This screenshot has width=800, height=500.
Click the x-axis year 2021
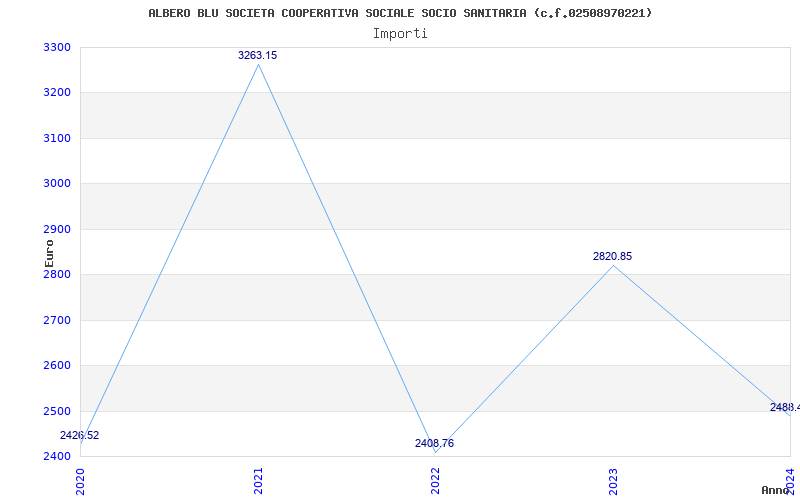coord(258,481)
